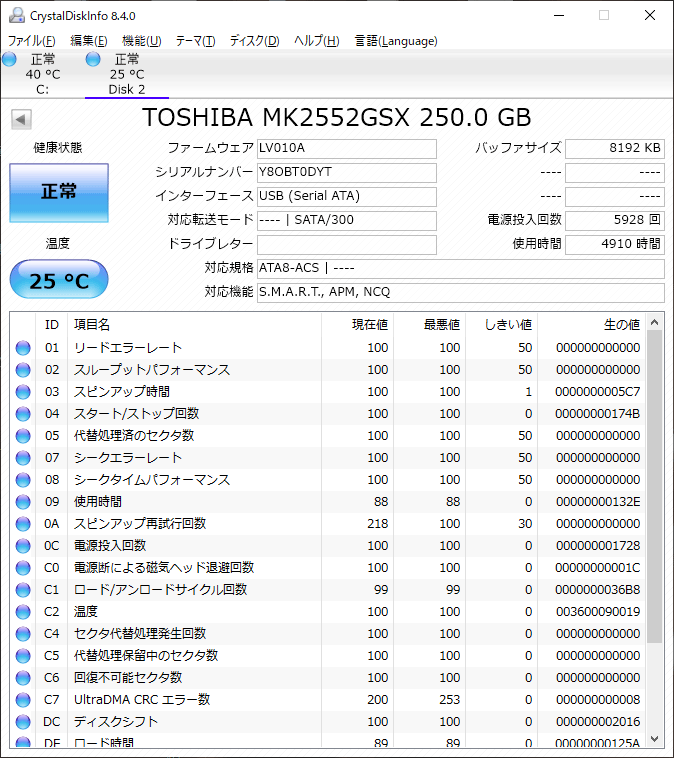Click the TOSHIBA MK2552GSX 250.0 GB title
Viewport: 674px width, 758px height.
[x=337, y=117]
